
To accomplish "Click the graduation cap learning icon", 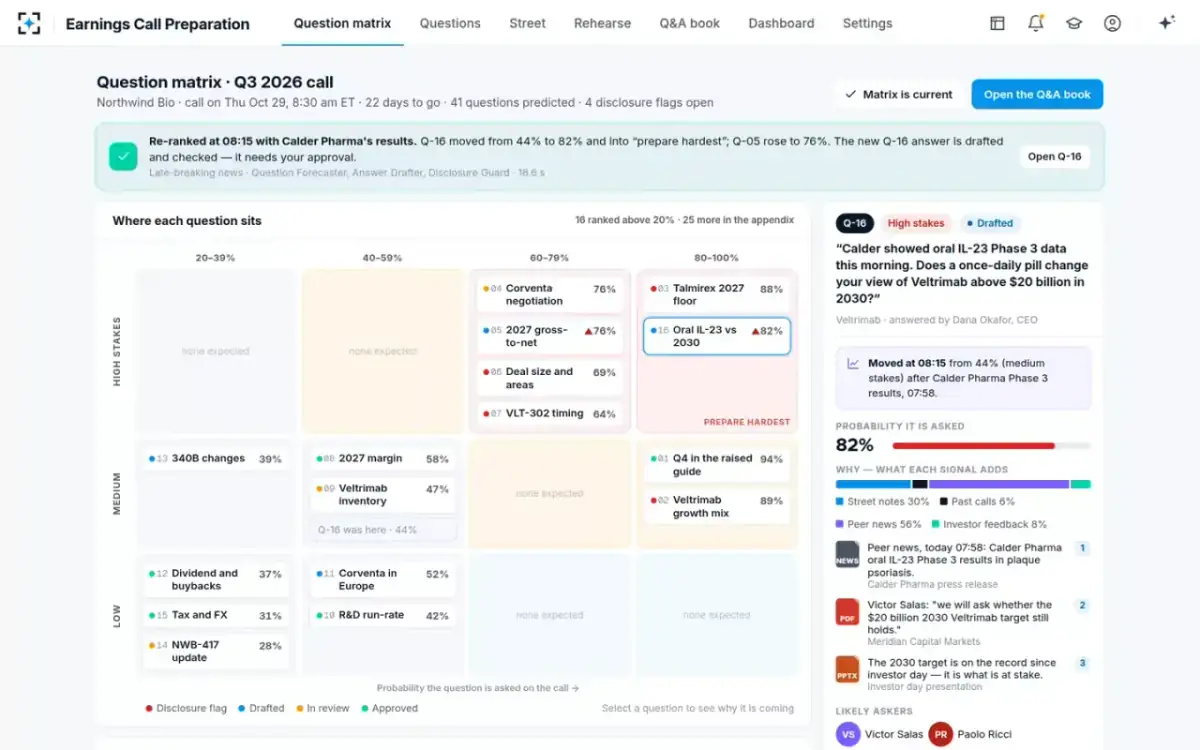I will pos(1073,23).
